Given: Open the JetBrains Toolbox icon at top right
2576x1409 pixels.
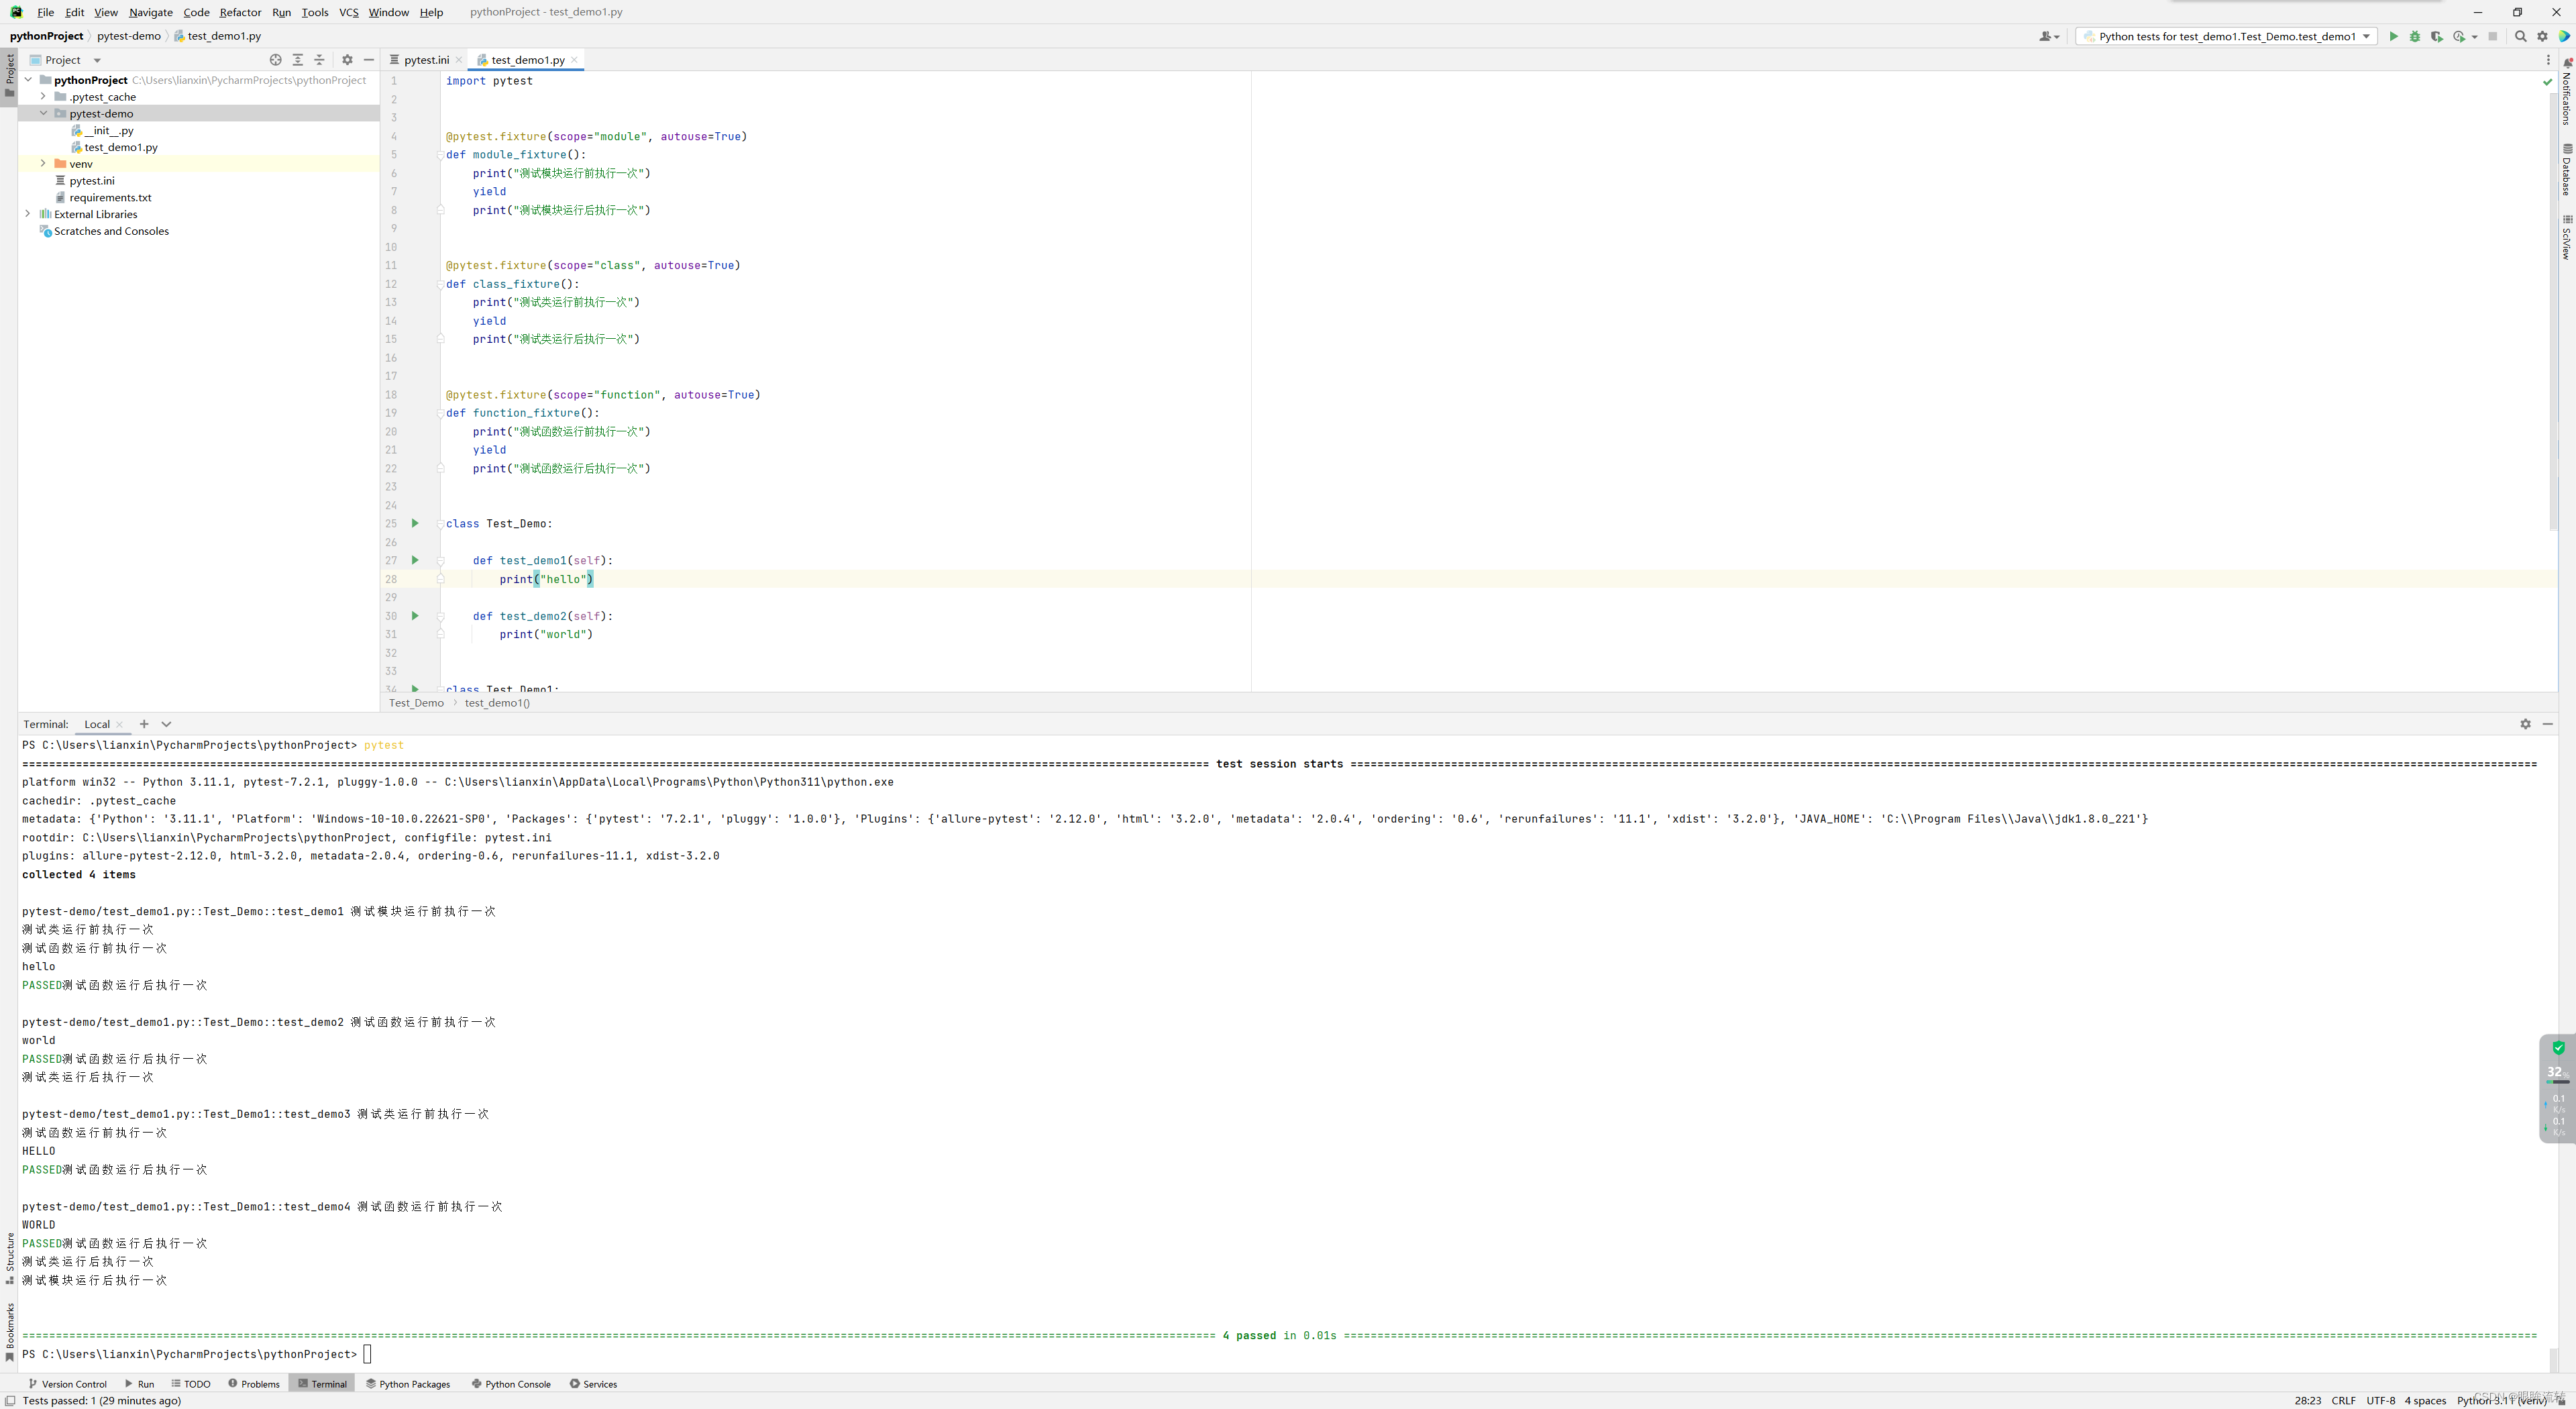Looking at the screenshot, I should click(x=2565, y=36).
